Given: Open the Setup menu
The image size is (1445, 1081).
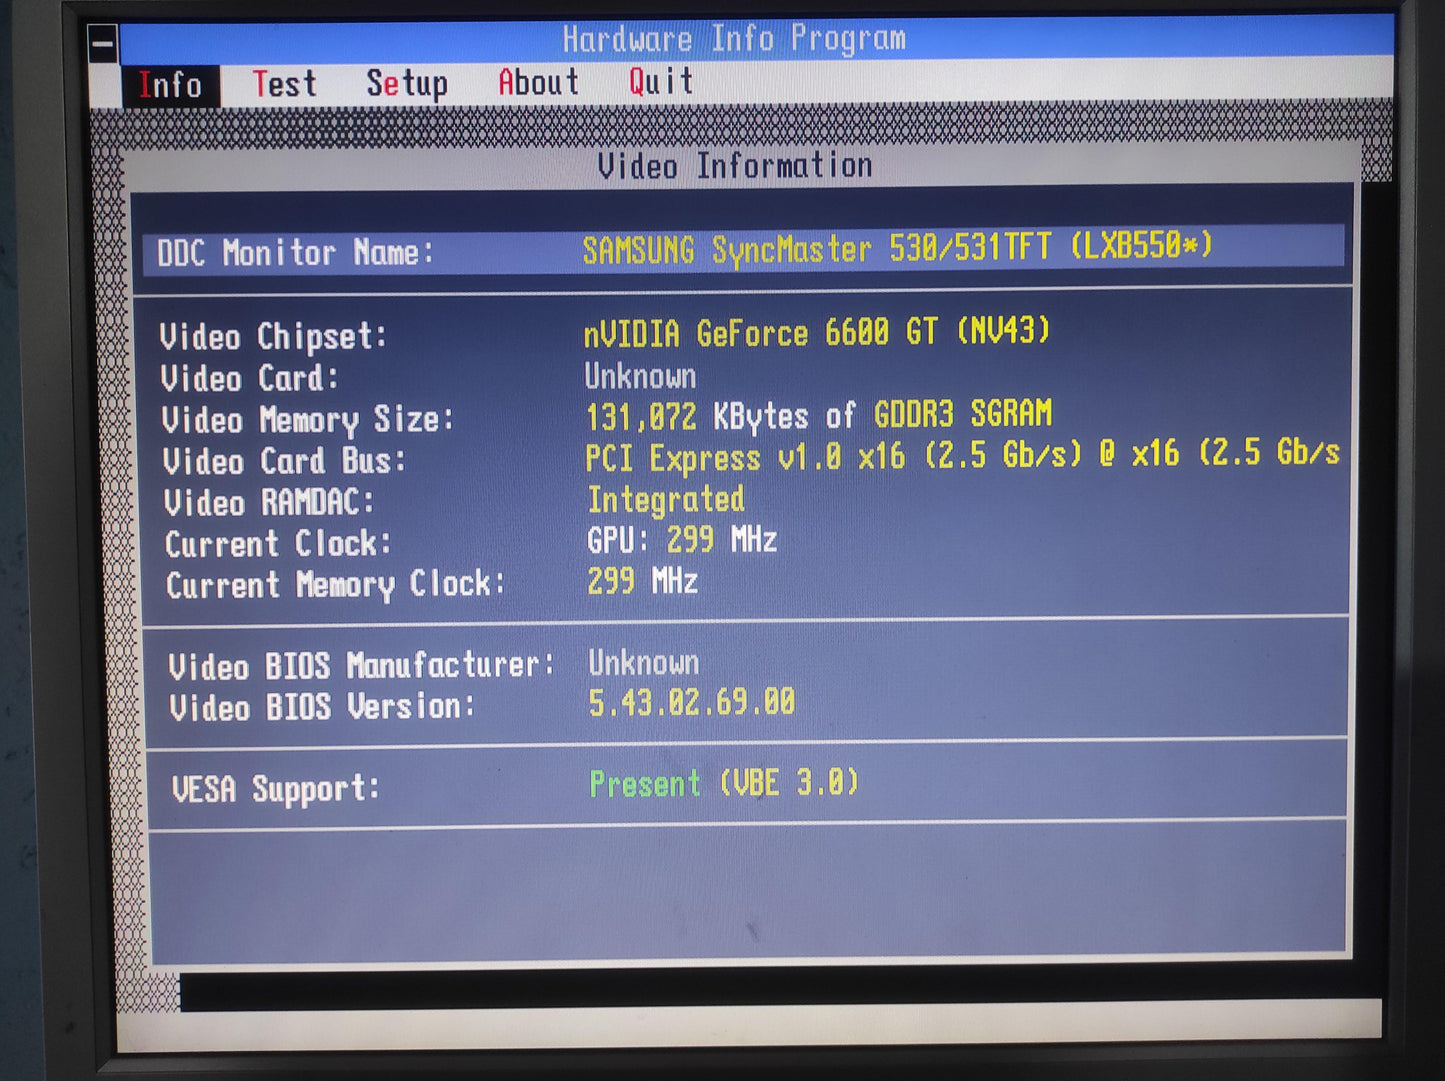Looking at the screenshot, I should (x=406, y=84).
